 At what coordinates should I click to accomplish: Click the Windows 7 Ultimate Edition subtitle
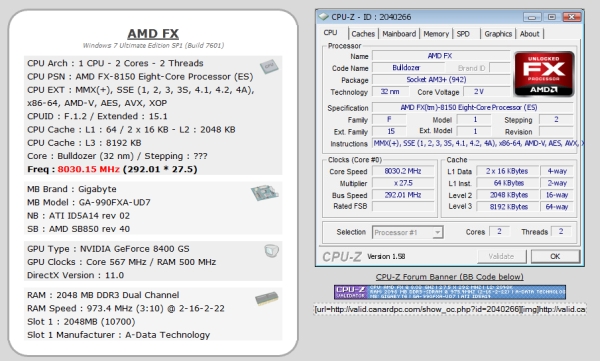tap(153, 46)
